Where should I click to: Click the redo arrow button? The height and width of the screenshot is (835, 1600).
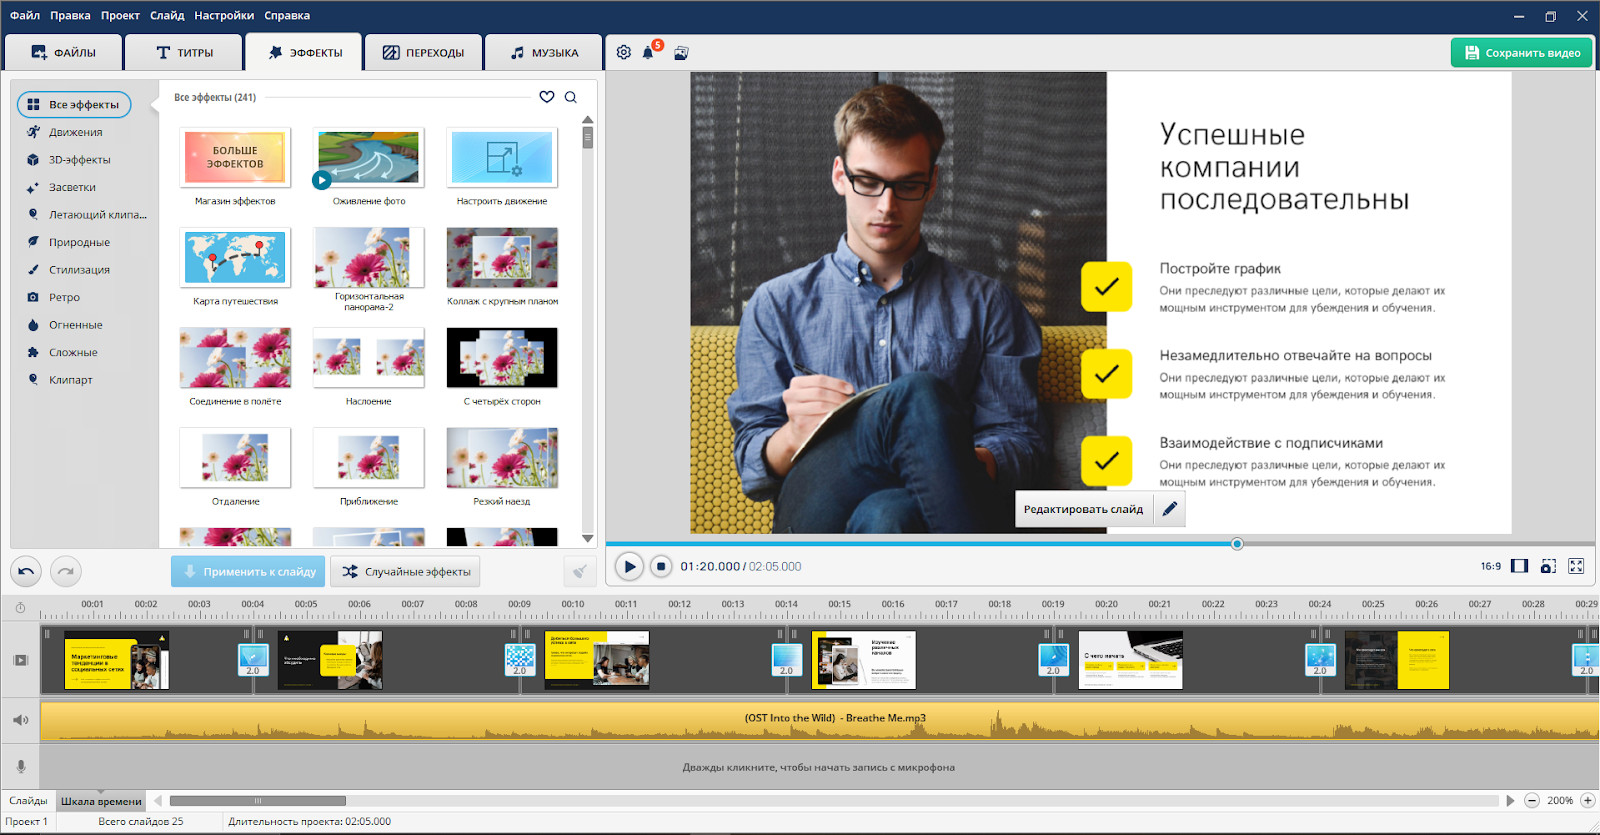pos(66,571)
